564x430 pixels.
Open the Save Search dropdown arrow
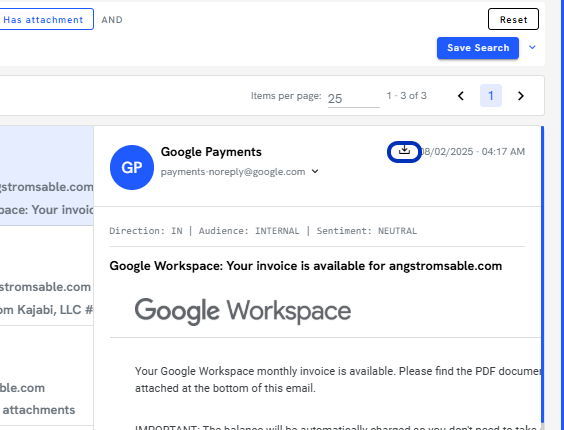pos(532,47)
